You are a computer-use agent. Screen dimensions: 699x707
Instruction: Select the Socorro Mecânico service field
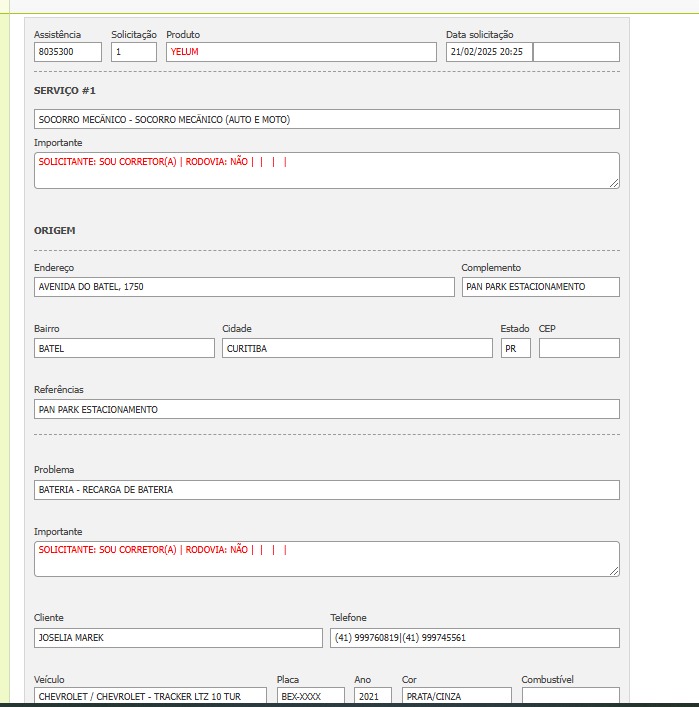326,119
